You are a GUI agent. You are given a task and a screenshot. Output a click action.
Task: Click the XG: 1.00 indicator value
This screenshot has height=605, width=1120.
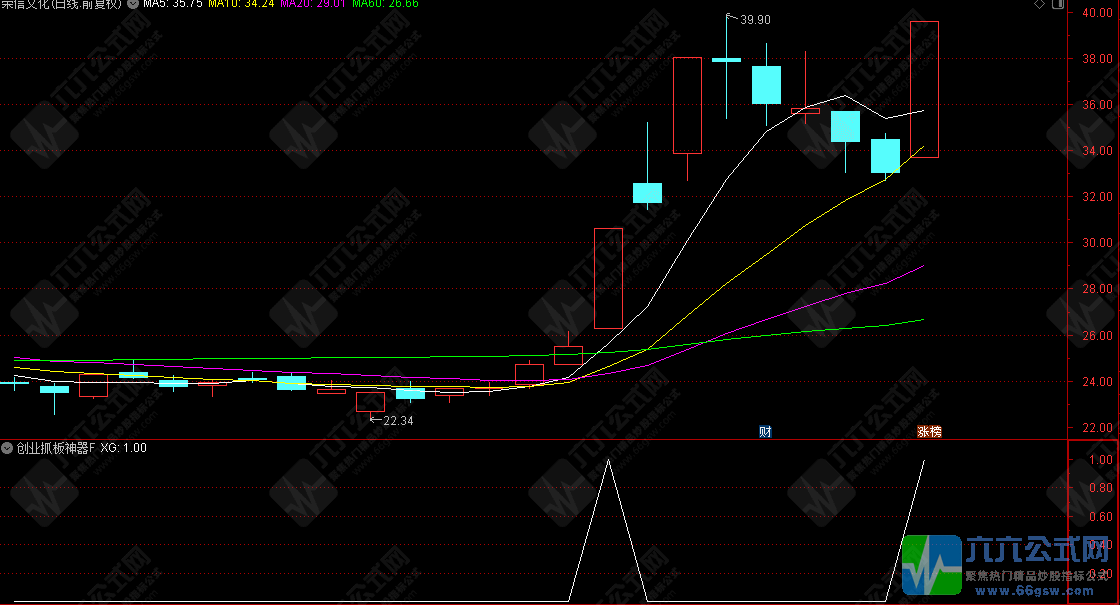click(123, 448)
